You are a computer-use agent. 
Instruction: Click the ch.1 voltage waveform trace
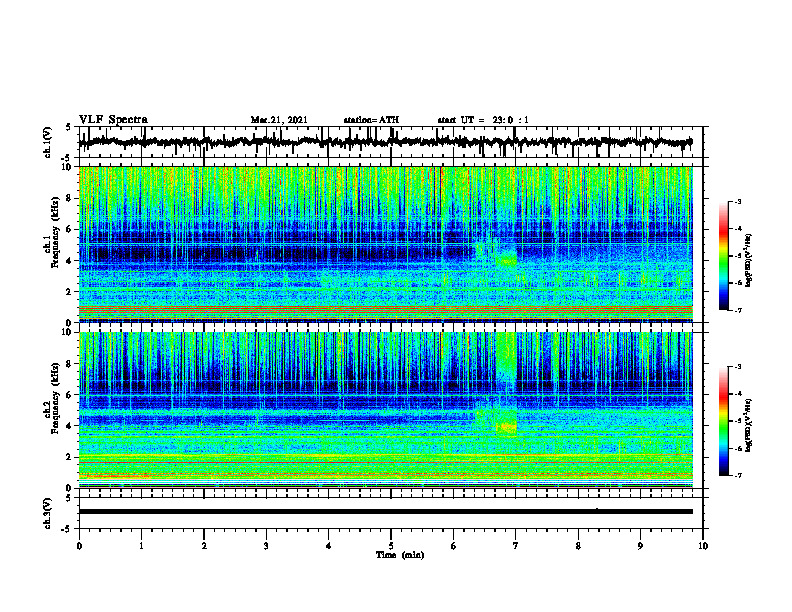385,142
